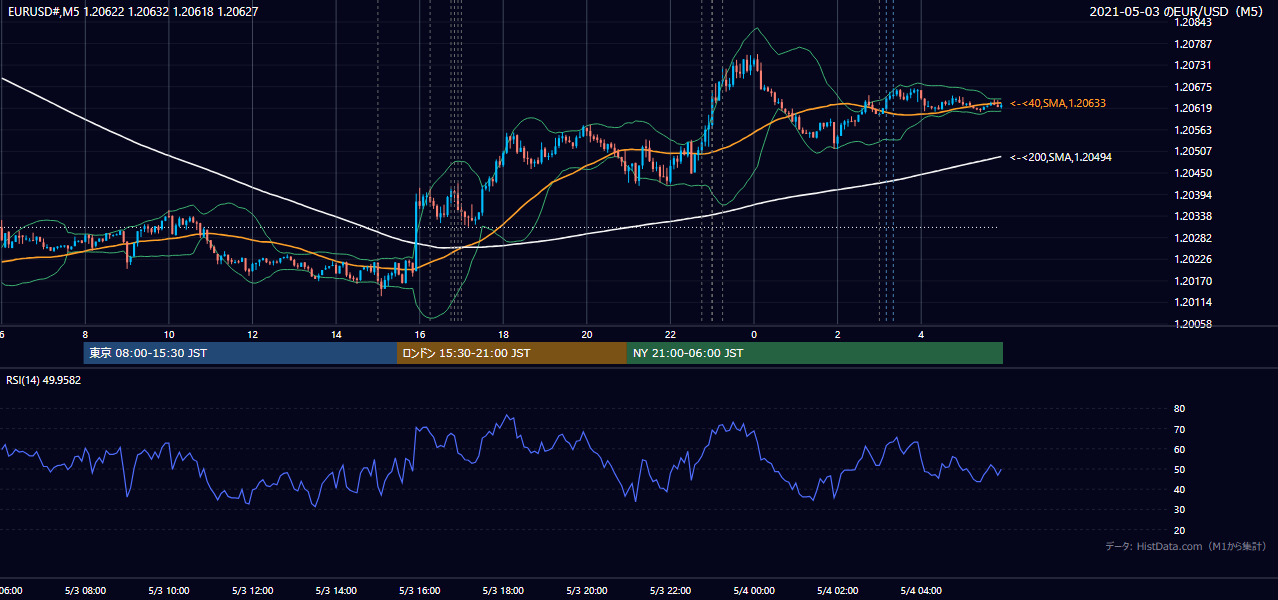Click the 5/4 00:00 time label

pos(754,590)
